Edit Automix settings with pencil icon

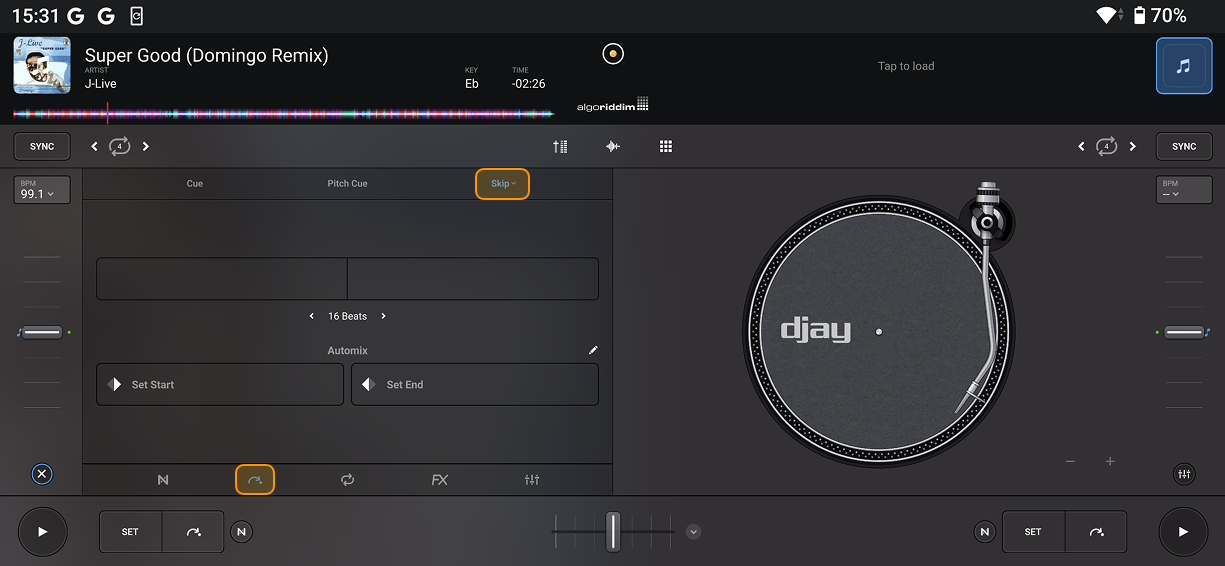pyautogui.click(x=593, y=350)
